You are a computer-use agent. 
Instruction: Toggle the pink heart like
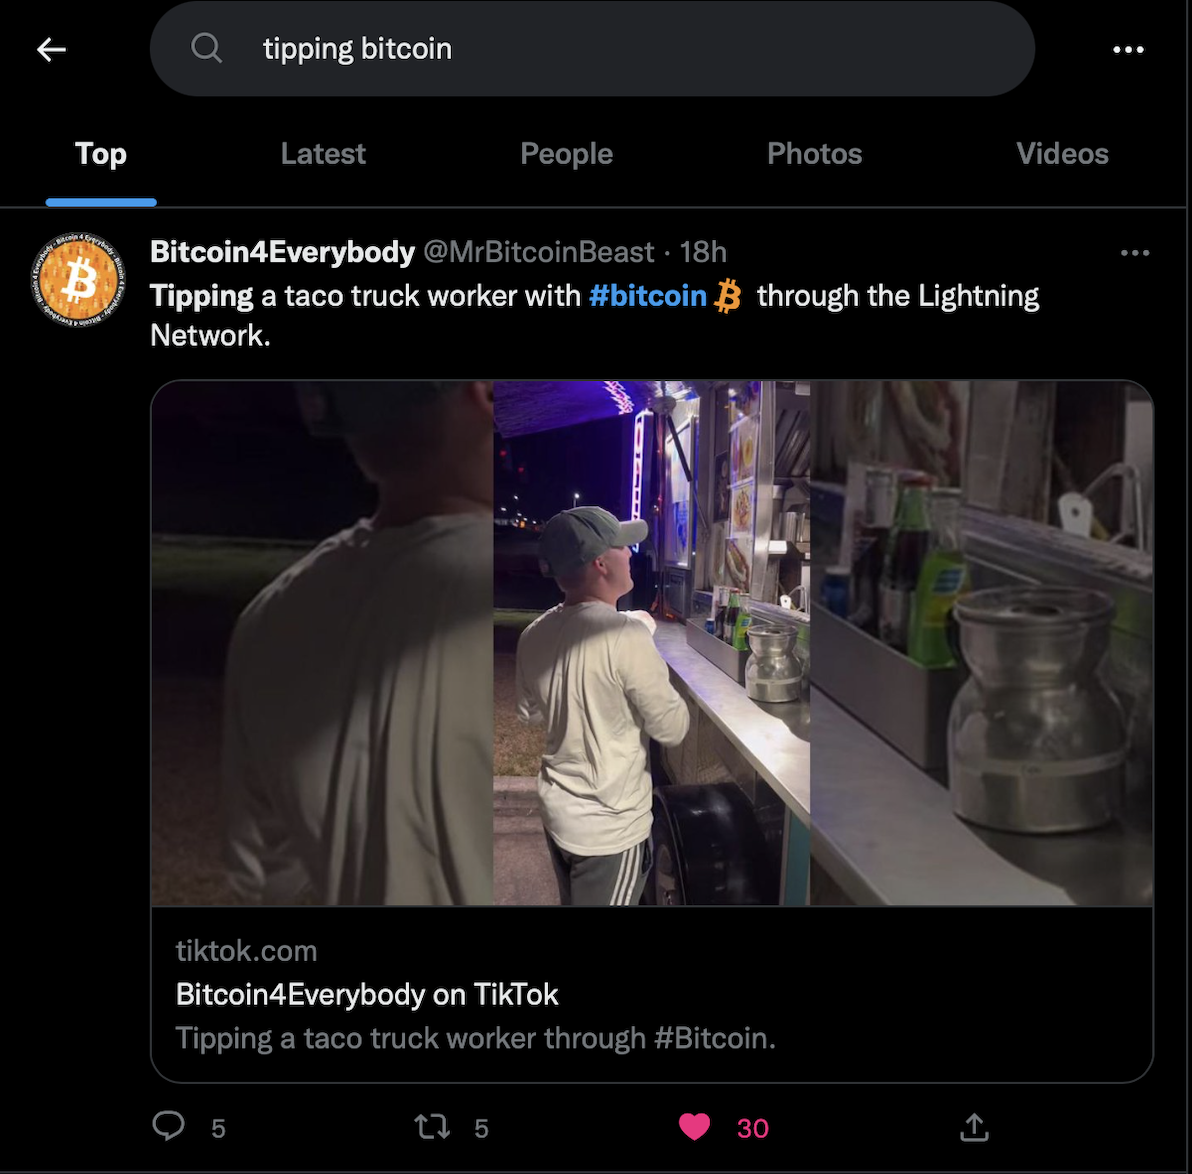694,1127
